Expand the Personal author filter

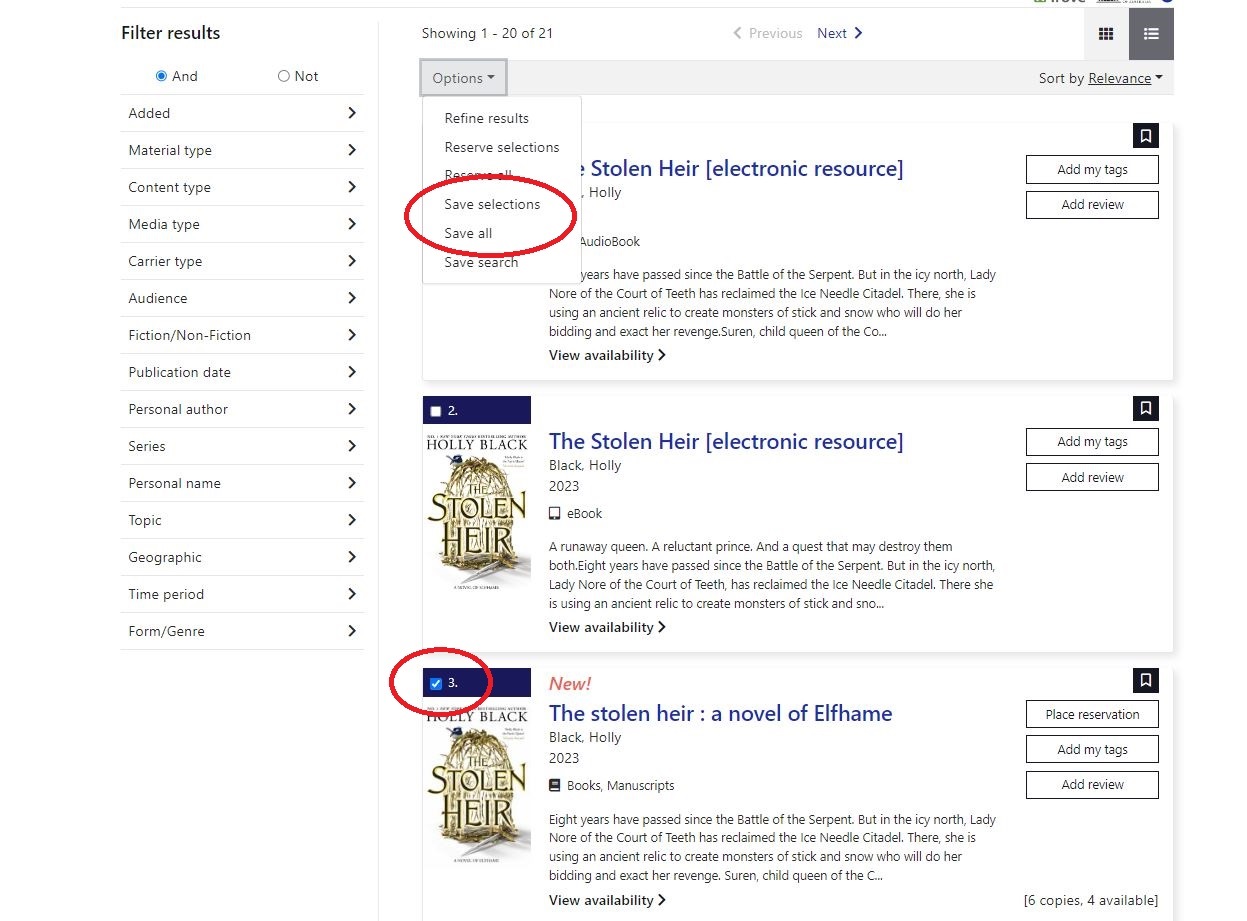pos(242,409)
